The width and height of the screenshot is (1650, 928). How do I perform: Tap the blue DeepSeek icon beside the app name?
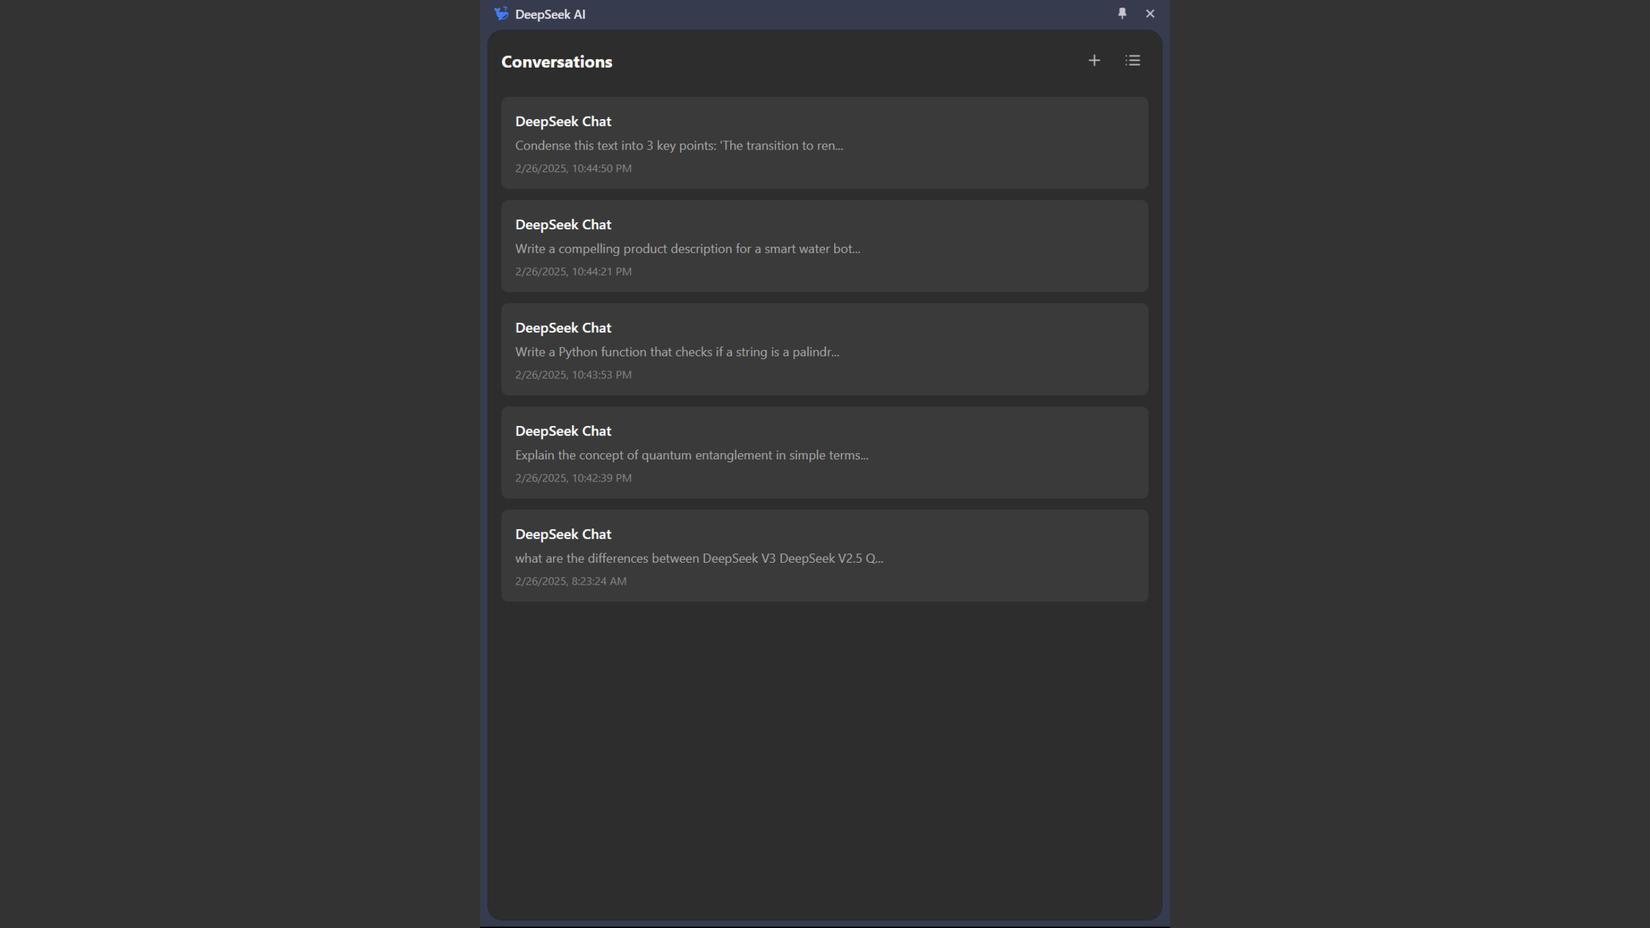tap(499, 14)
